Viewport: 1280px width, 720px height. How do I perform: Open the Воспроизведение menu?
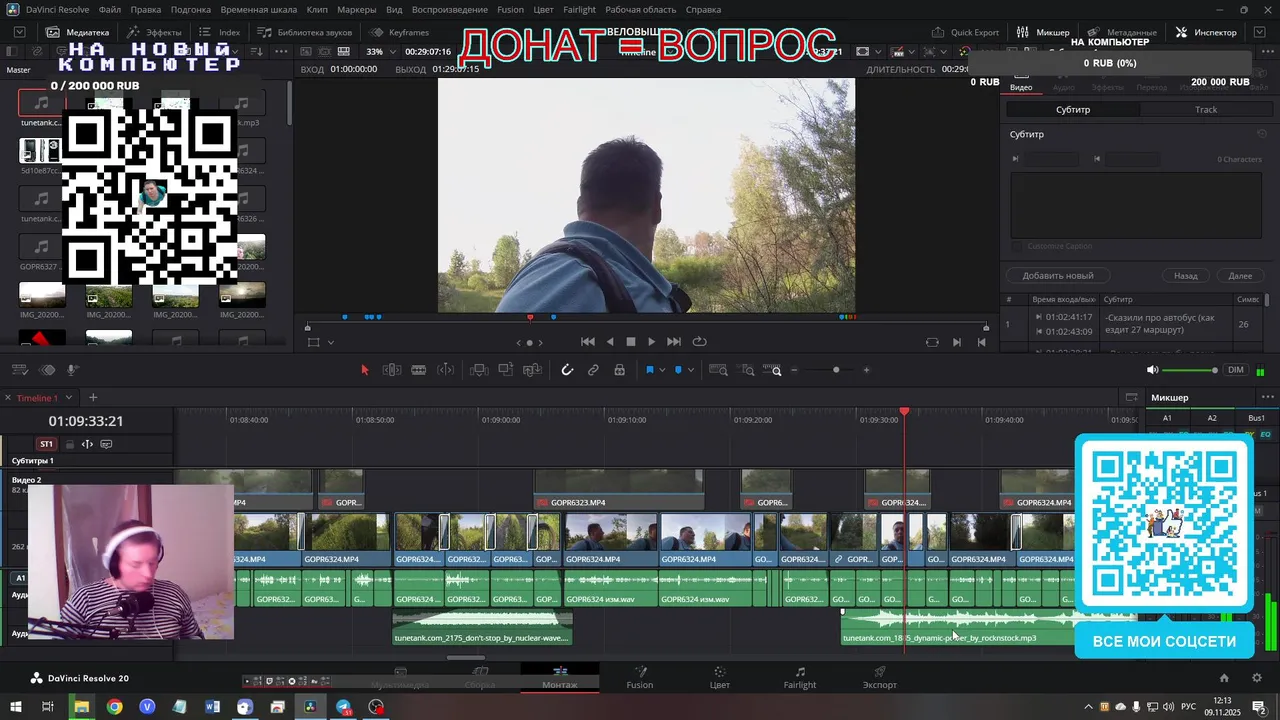[x=449, y=9]
